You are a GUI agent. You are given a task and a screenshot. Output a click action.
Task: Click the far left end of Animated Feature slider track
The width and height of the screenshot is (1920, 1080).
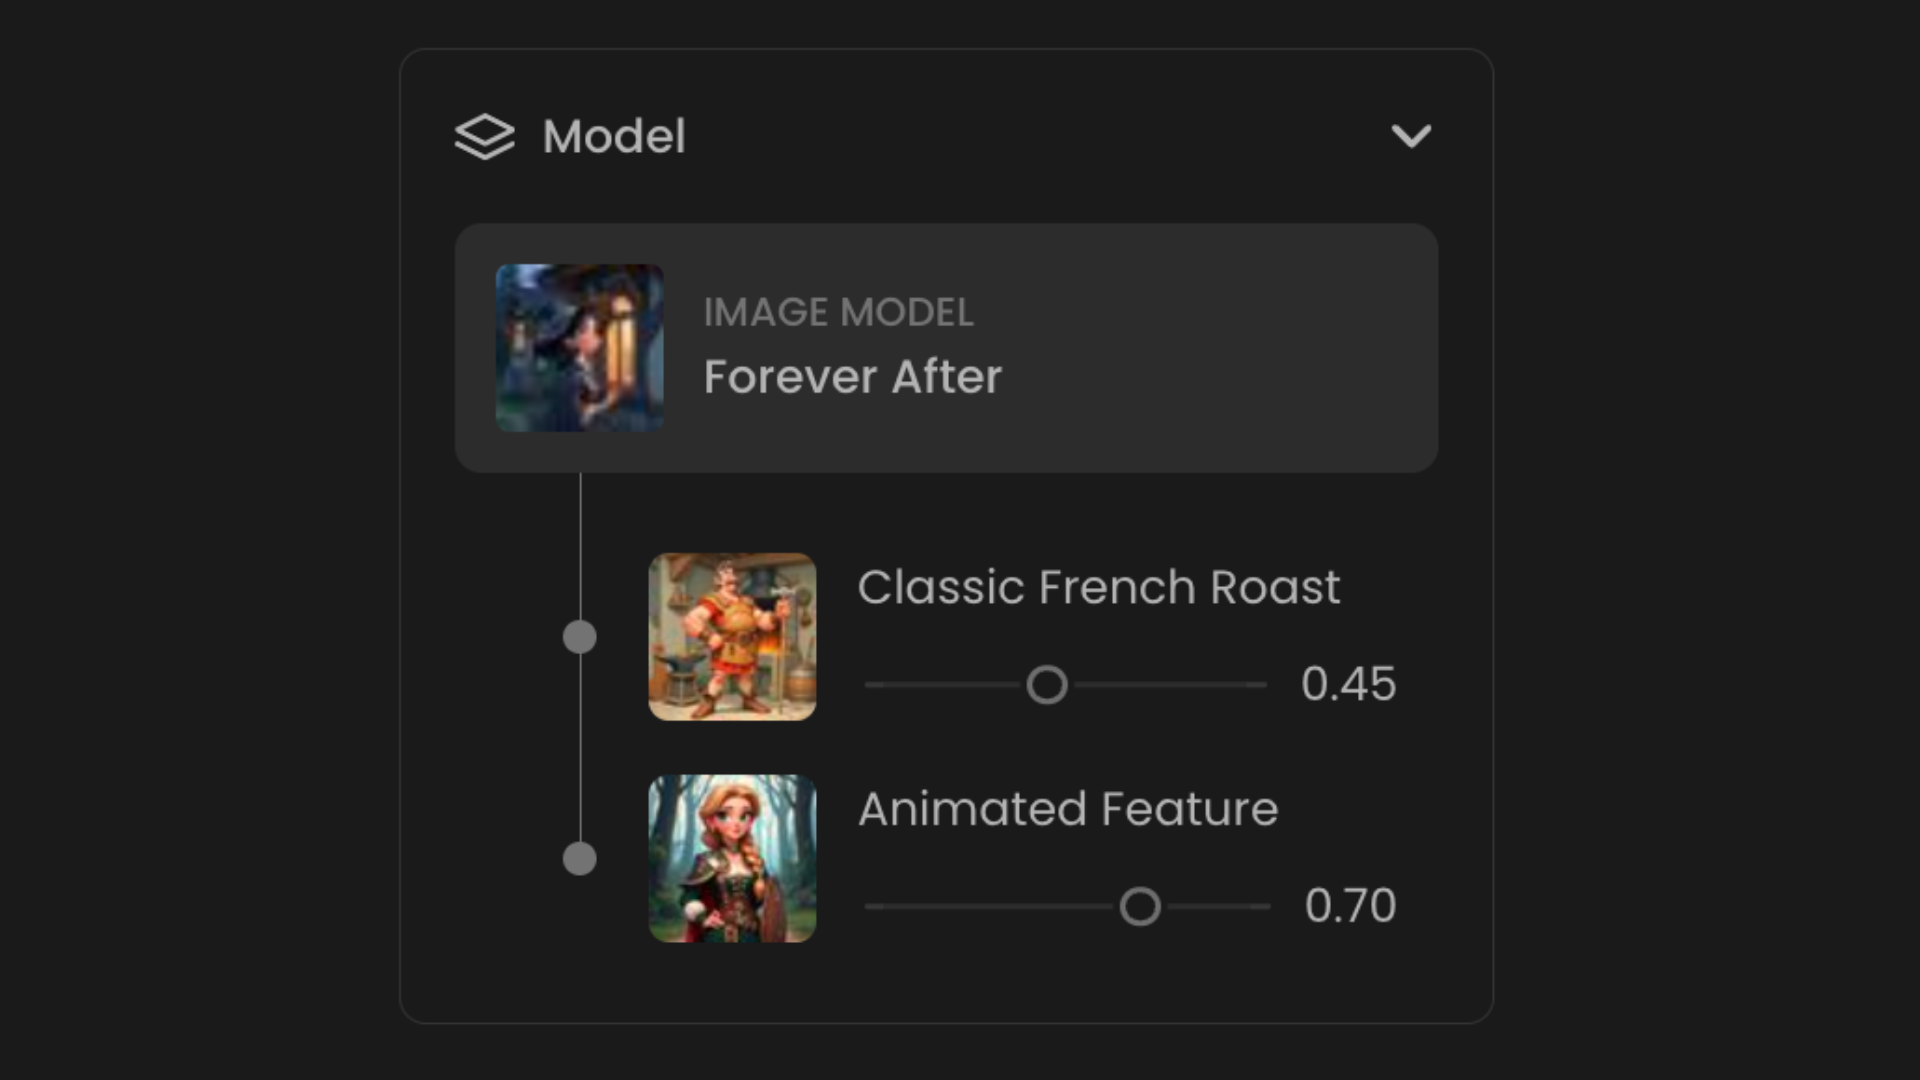pyautogui.click(x=870, y=907)
